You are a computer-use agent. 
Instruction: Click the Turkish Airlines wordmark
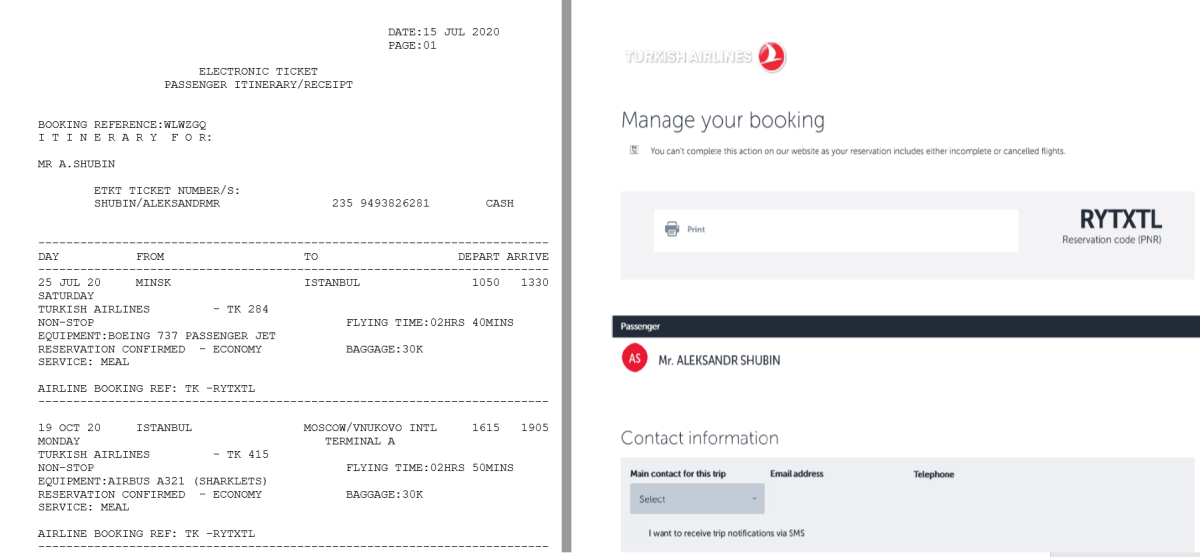688,57
